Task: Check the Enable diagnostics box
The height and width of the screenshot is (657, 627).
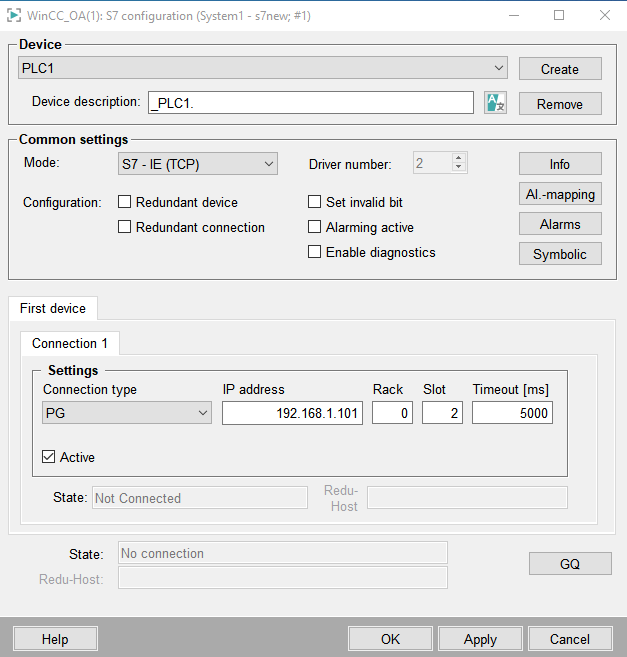Action: coord(315,252)
